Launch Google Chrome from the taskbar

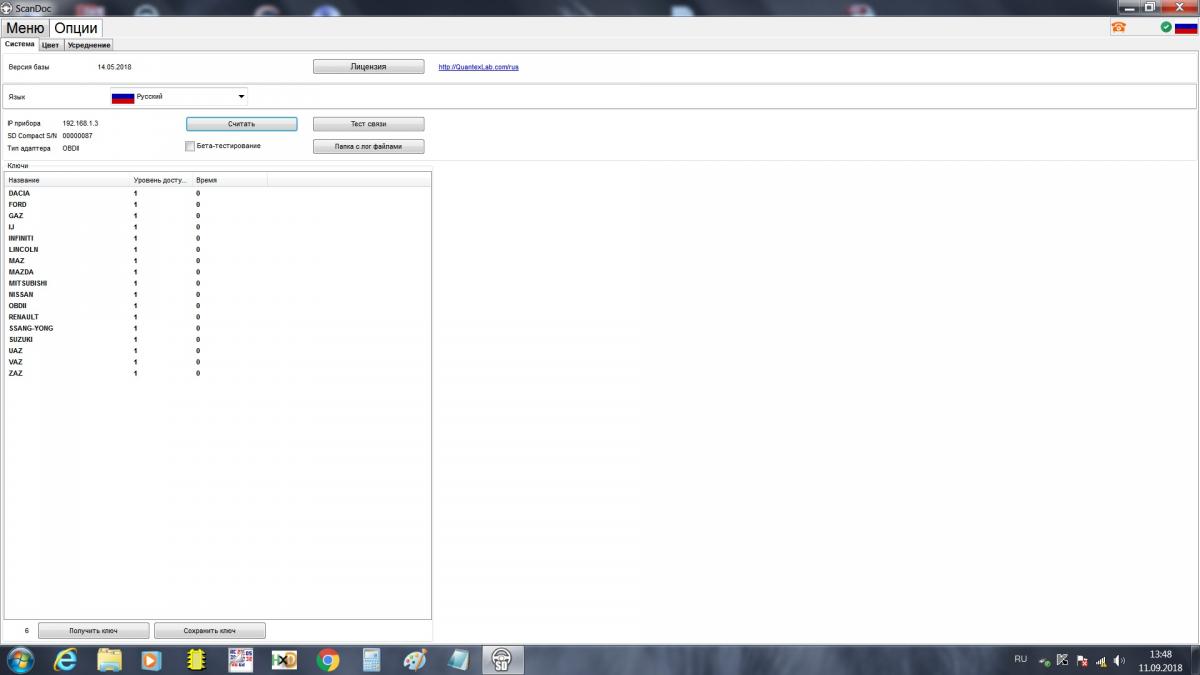coord(327,660)
